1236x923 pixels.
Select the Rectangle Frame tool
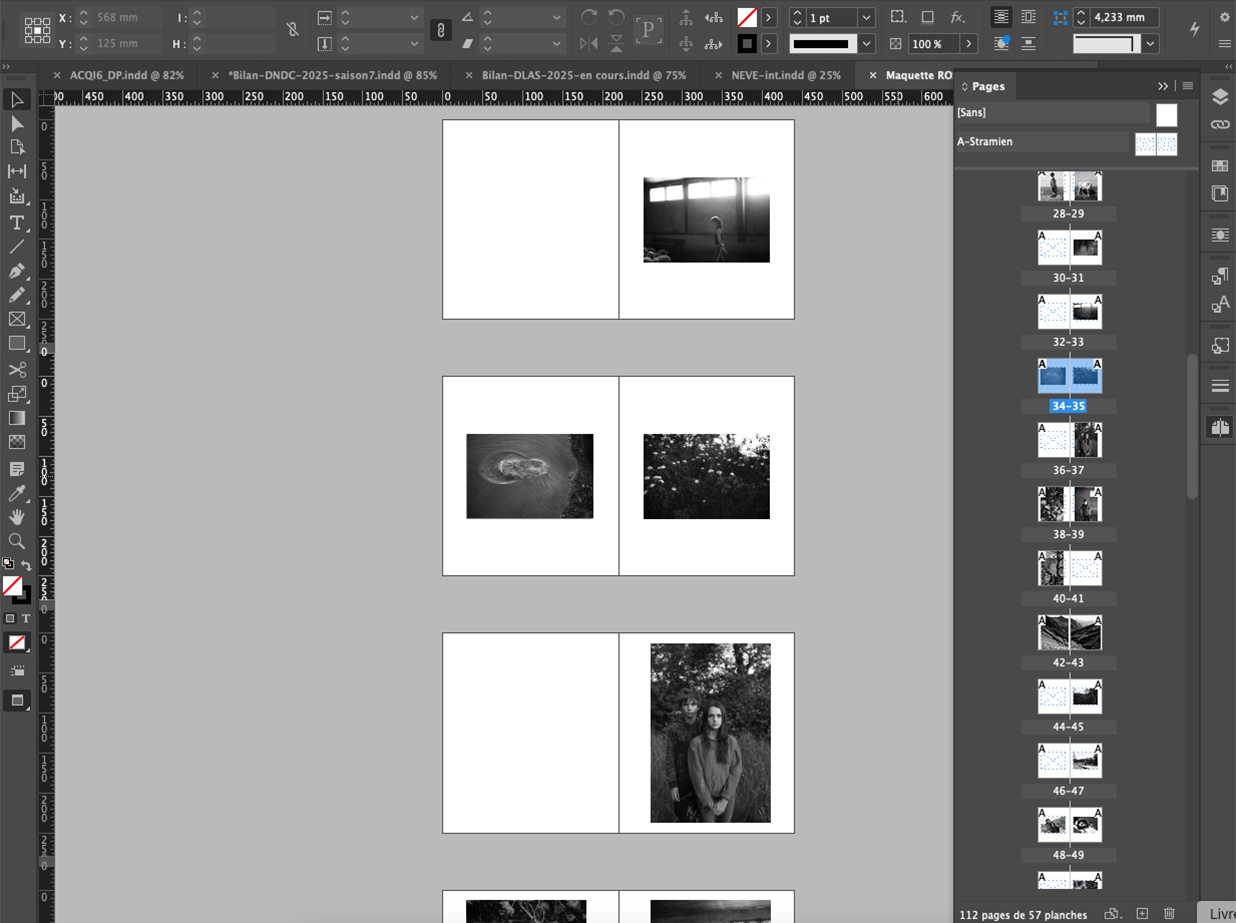tap(17, 319)
